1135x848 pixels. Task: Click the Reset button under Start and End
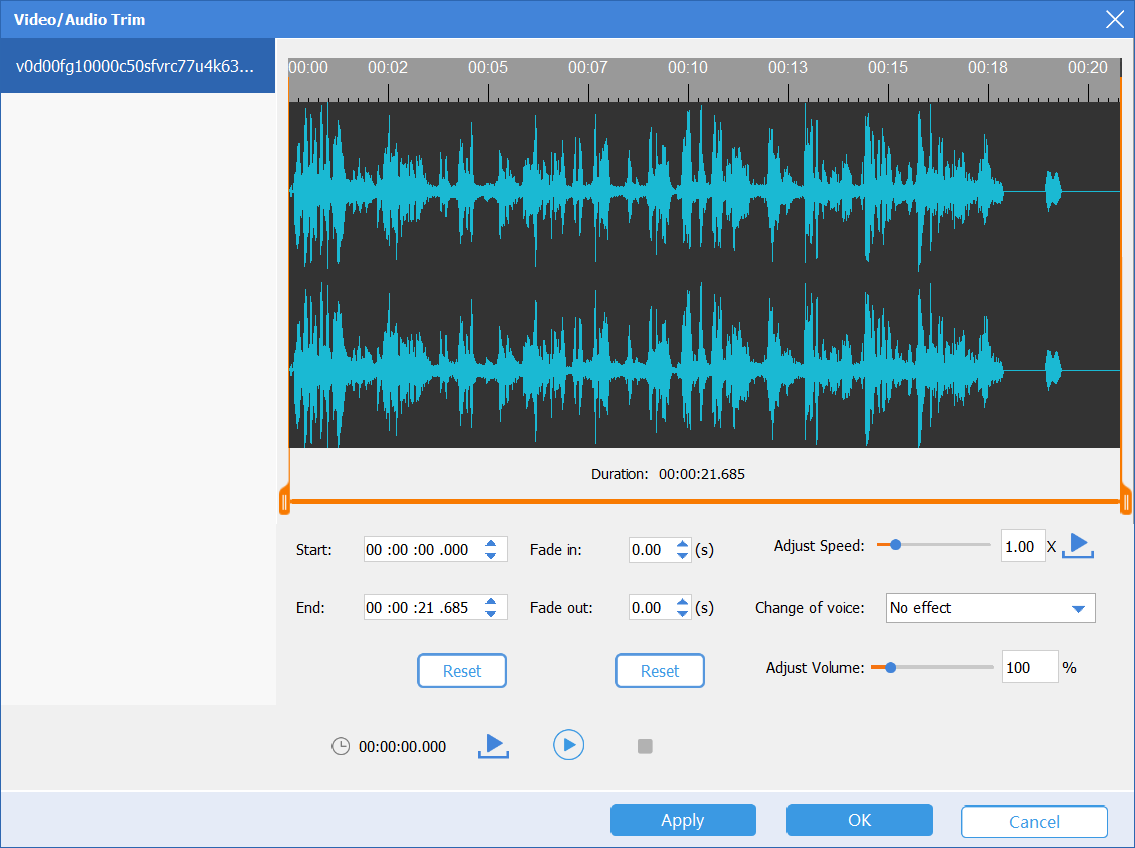[x=462, y=670]
